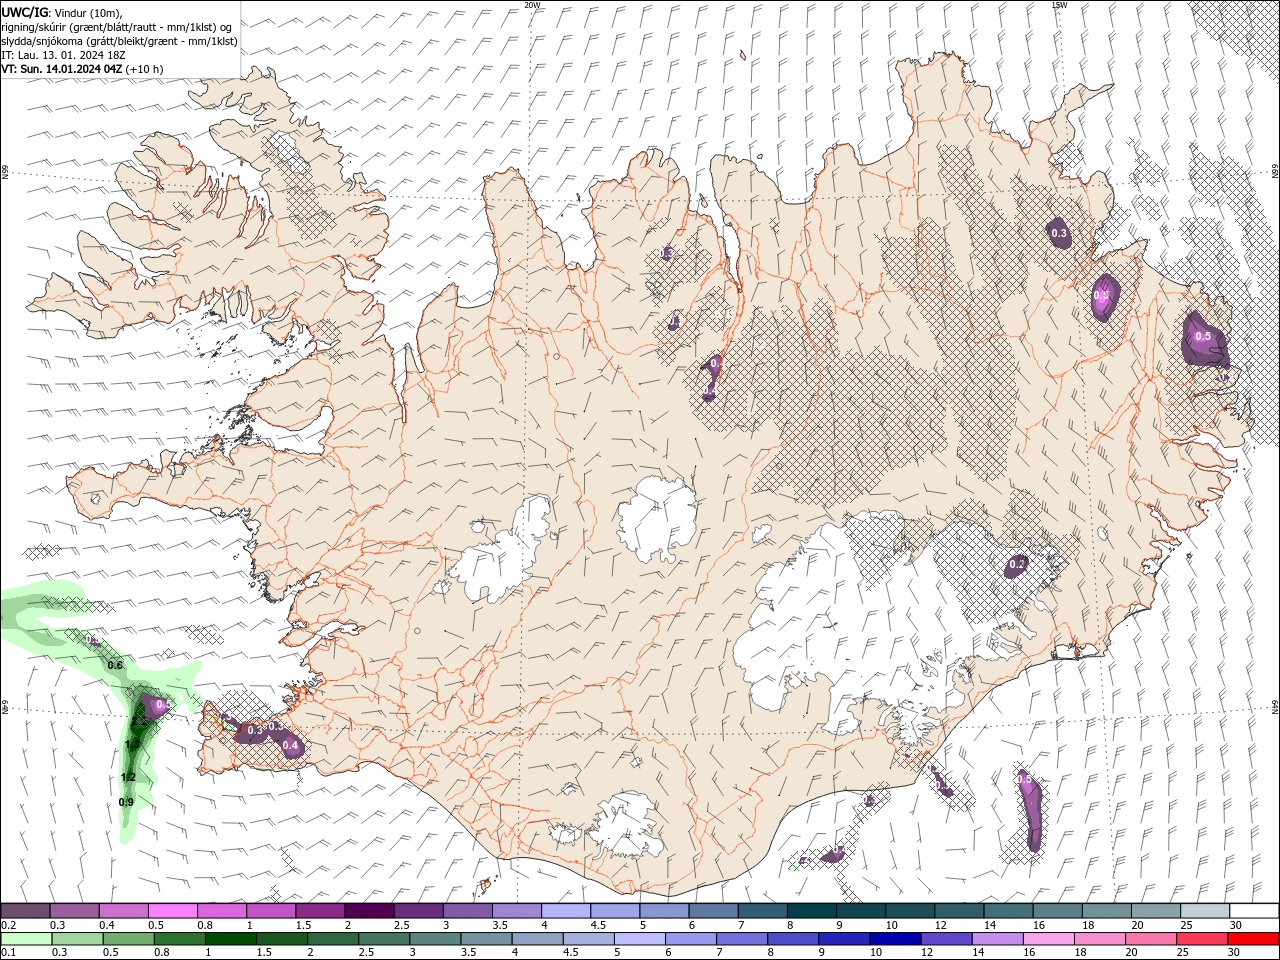
Task: Pick the pale green swatch after 0.1 on the lower scale
Action: (x=26, y=939)
